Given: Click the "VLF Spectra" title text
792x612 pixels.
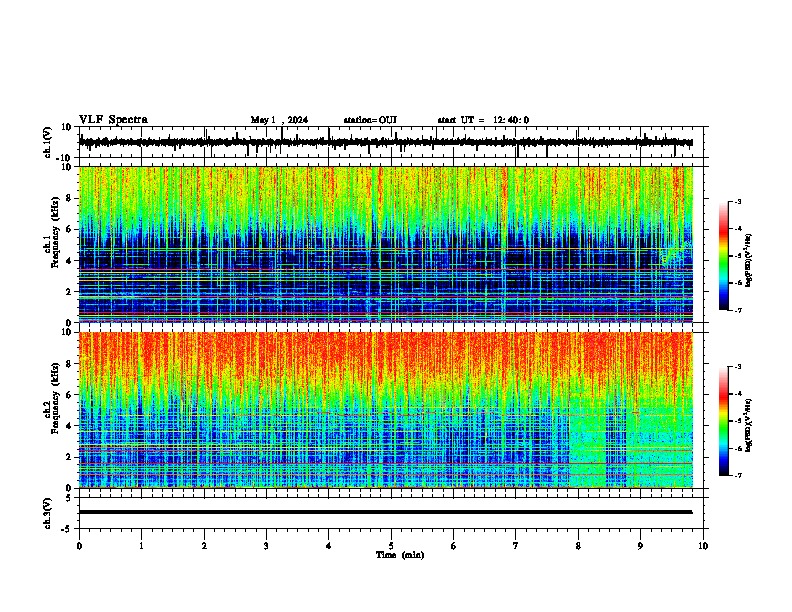Looking at the screenshot, I should click(113, 120).
